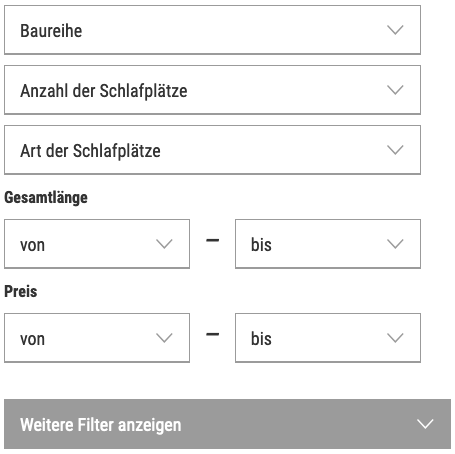Click the chevron in the Preis von field
This screenshot has height=454, width=455.
[164, 338]
